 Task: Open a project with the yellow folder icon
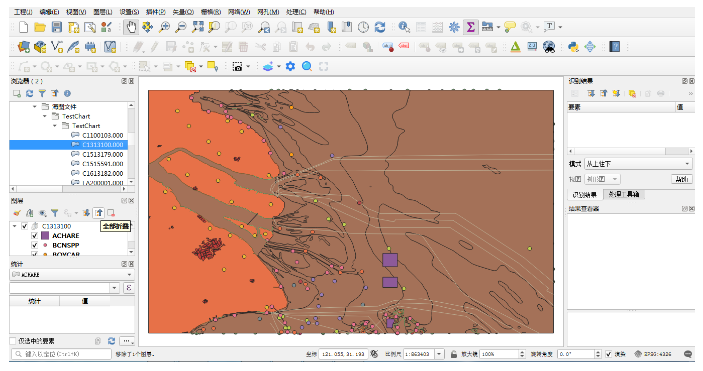[x=40, y=27]
